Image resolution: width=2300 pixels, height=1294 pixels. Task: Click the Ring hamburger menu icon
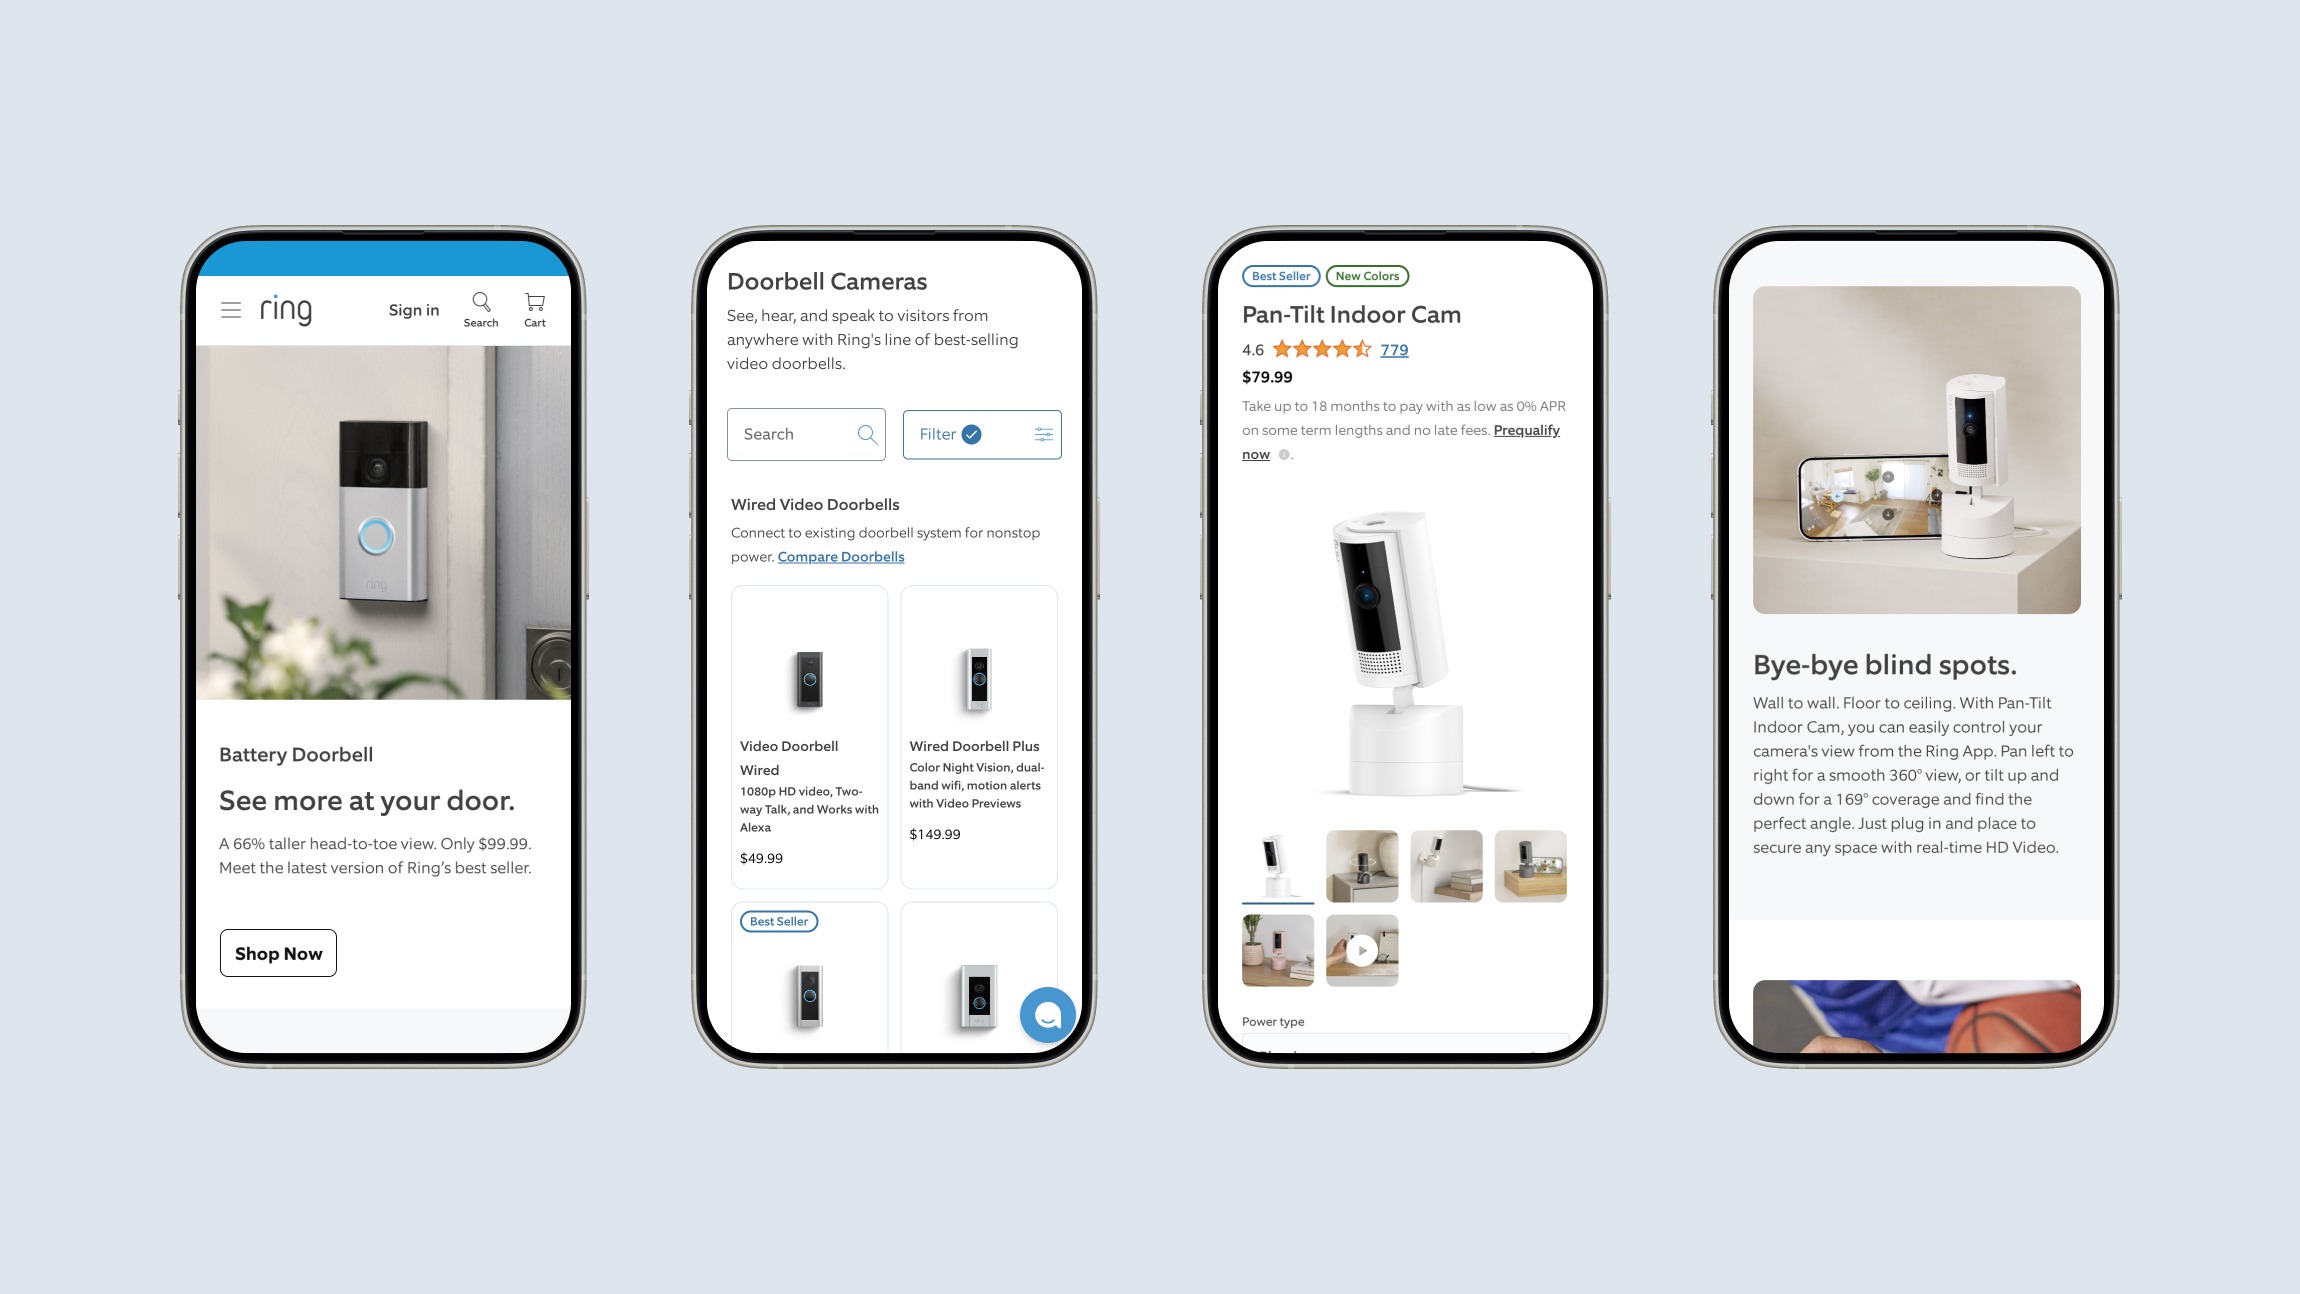(x=231, y=310)
